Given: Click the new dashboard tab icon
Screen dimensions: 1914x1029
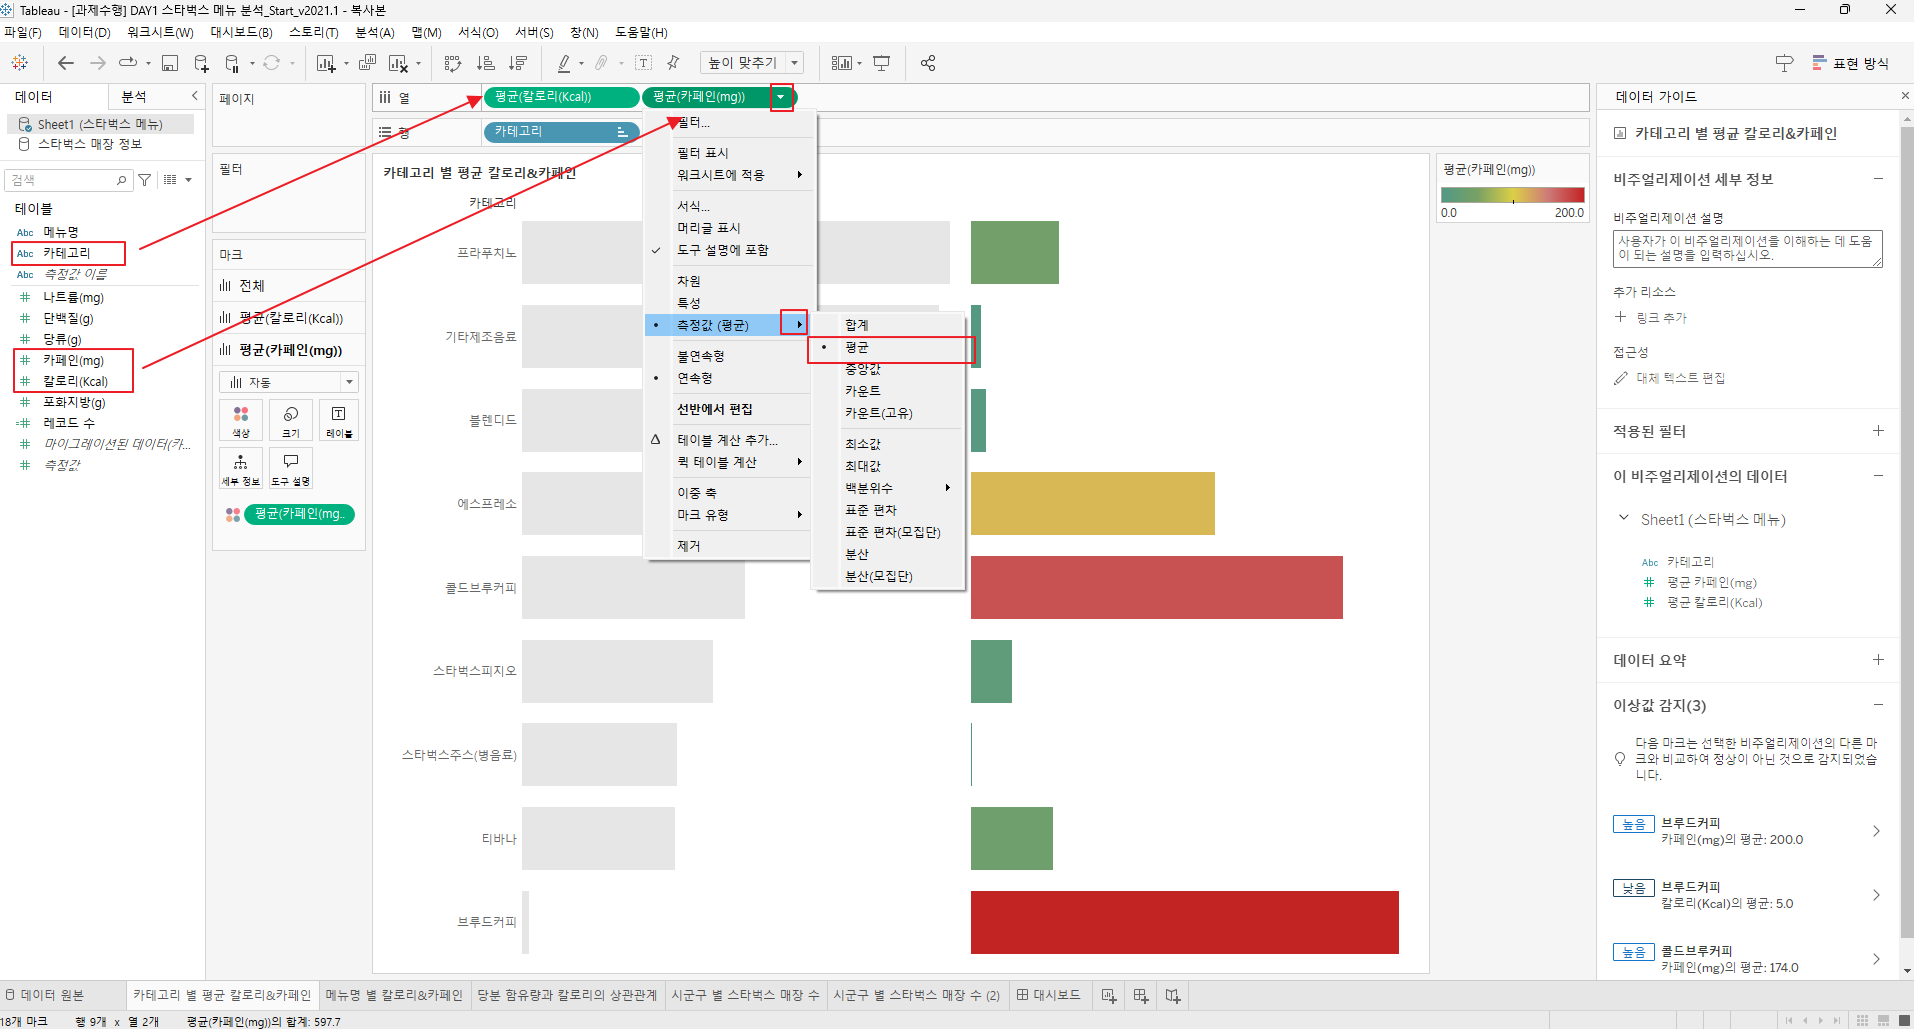Looking at the screenshot, I should point(1140,995).
